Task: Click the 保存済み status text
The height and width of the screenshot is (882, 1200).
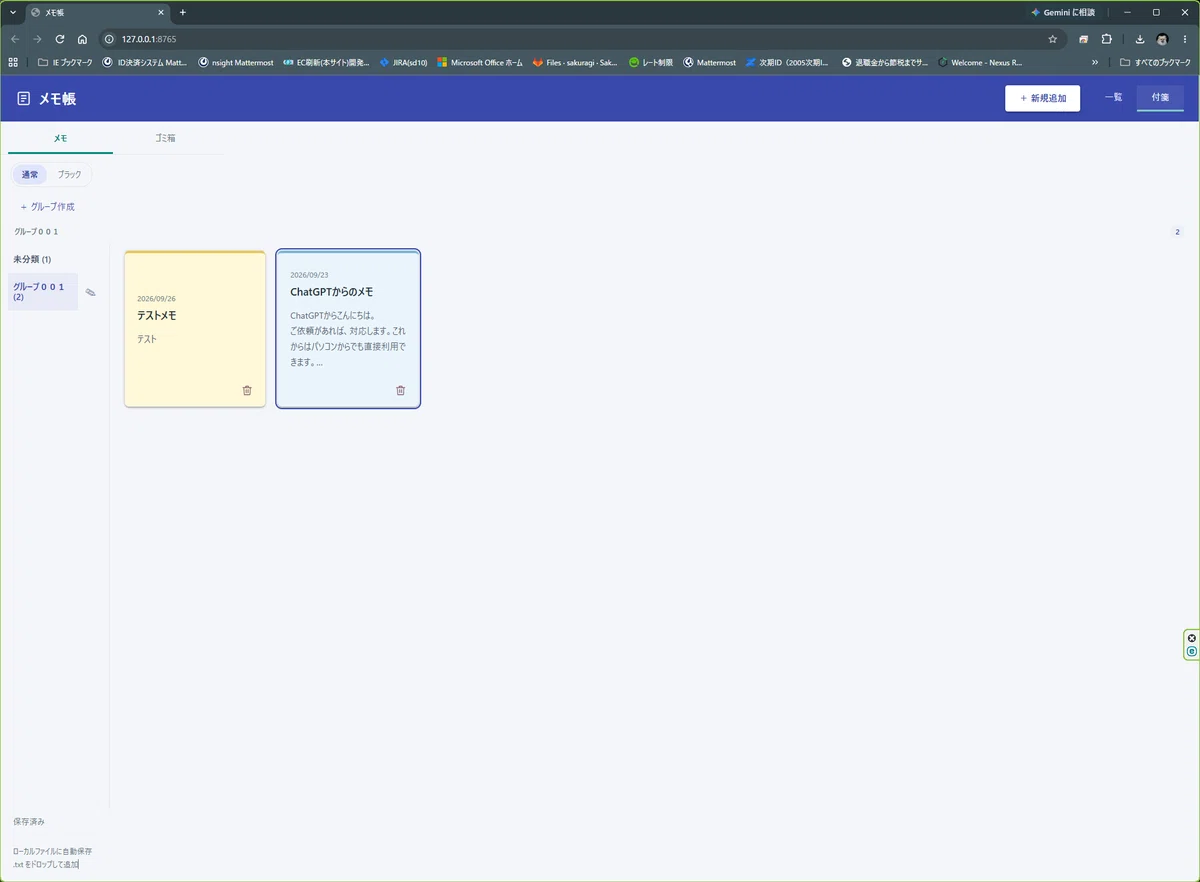Action: 29,821
